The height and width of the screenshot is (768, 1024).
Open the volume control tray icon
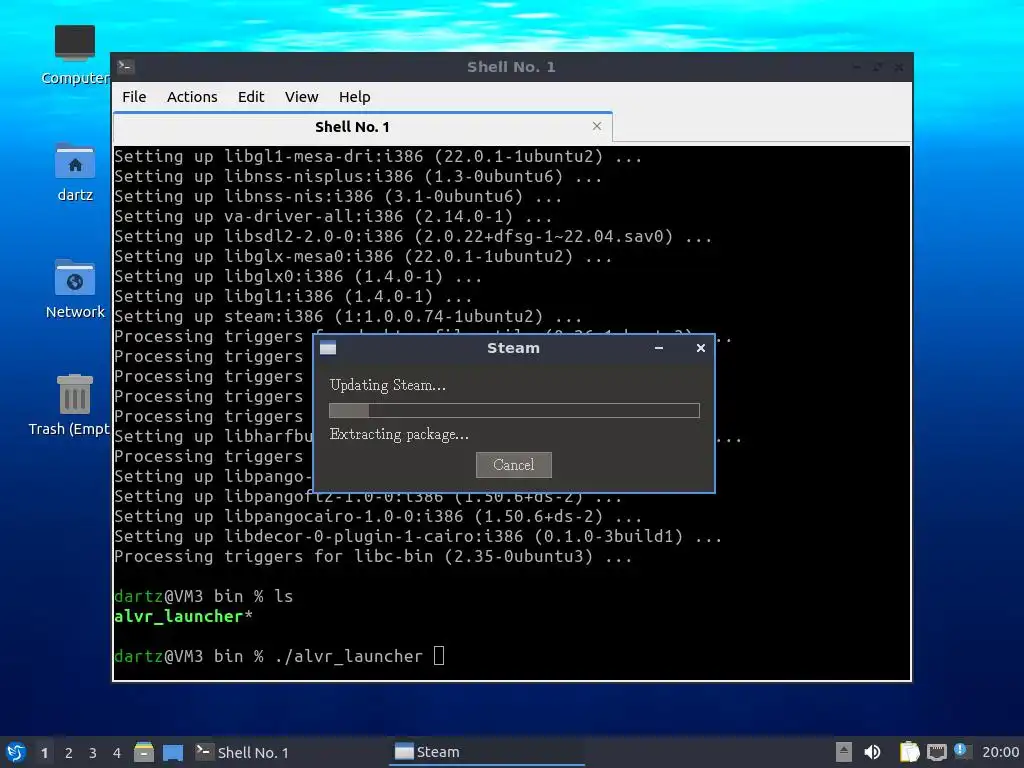[x=872, y=752]
